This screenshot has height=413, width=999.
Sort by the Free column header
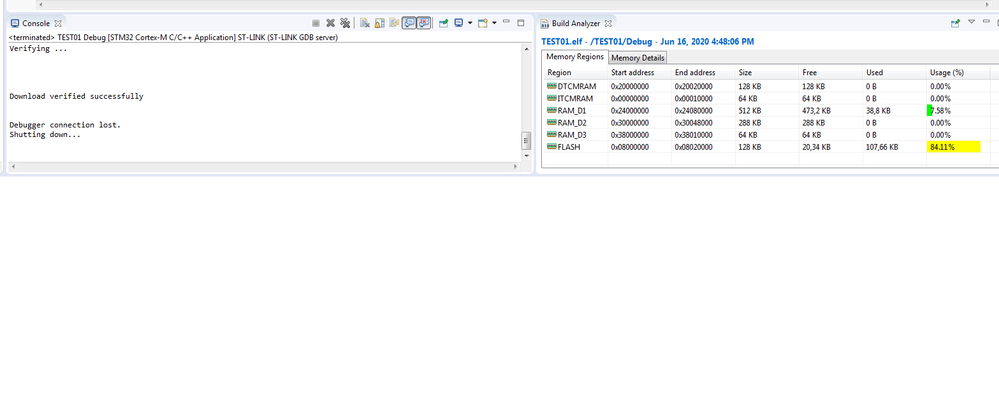click(830, 73)
